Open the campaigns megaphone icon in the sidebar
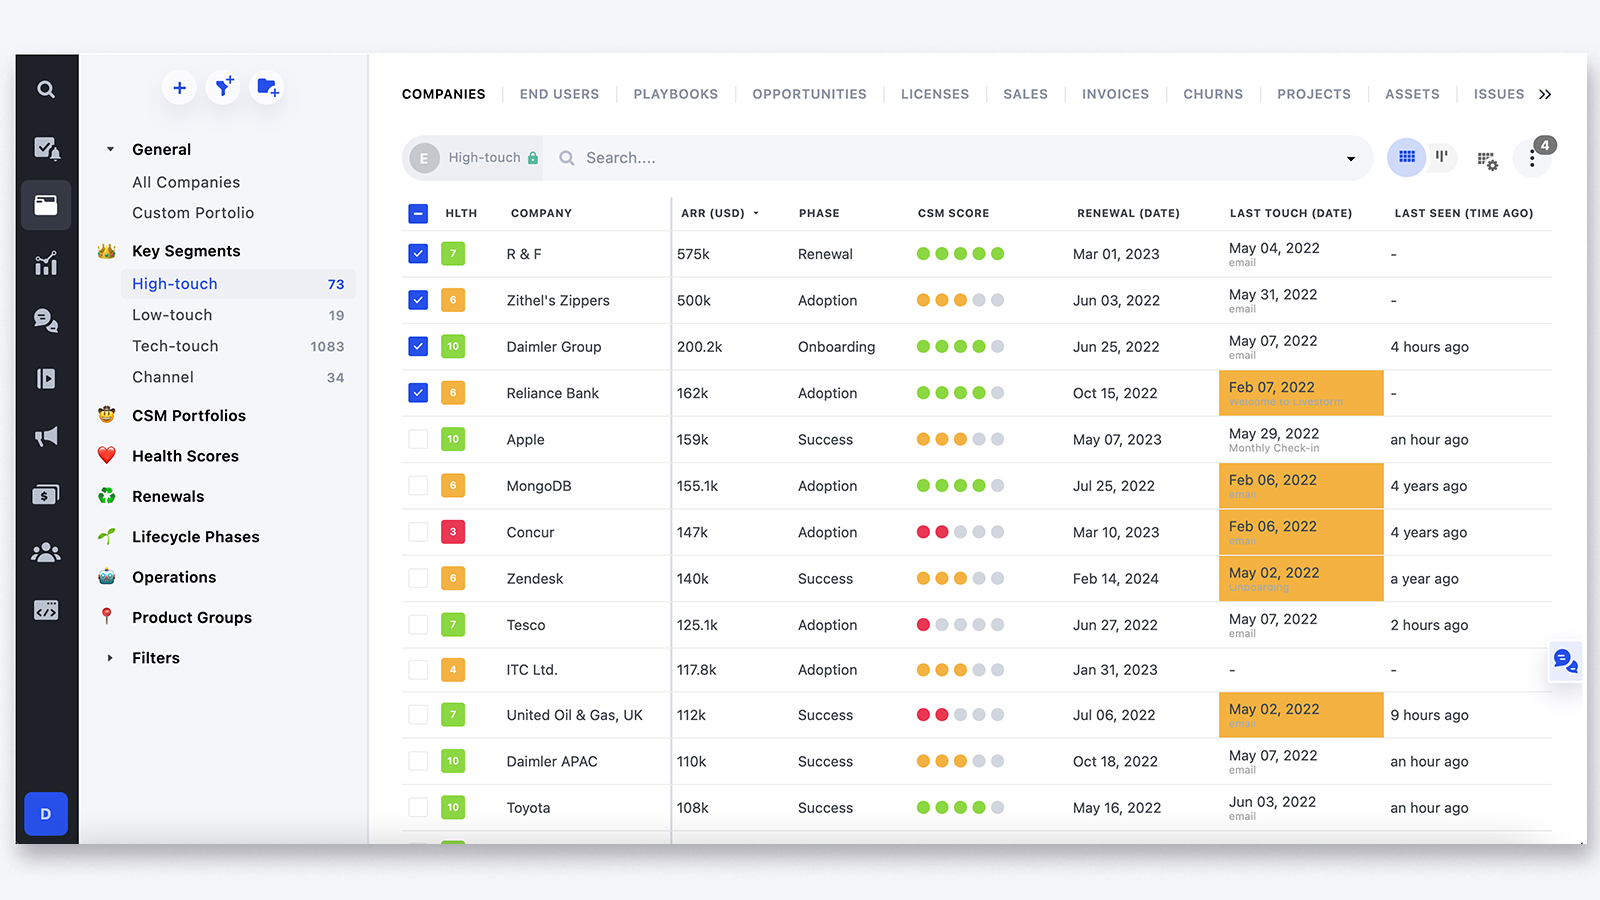 click(46, 436)
